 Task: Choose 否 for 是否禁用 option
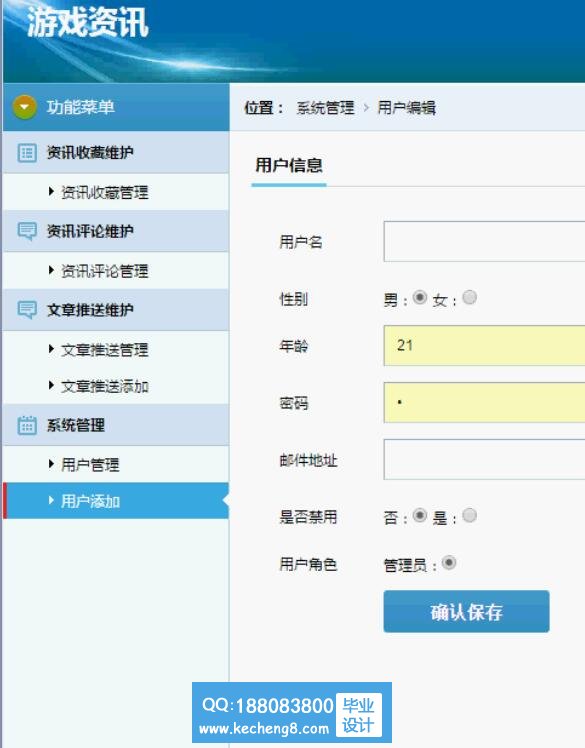tap(420, 515)
